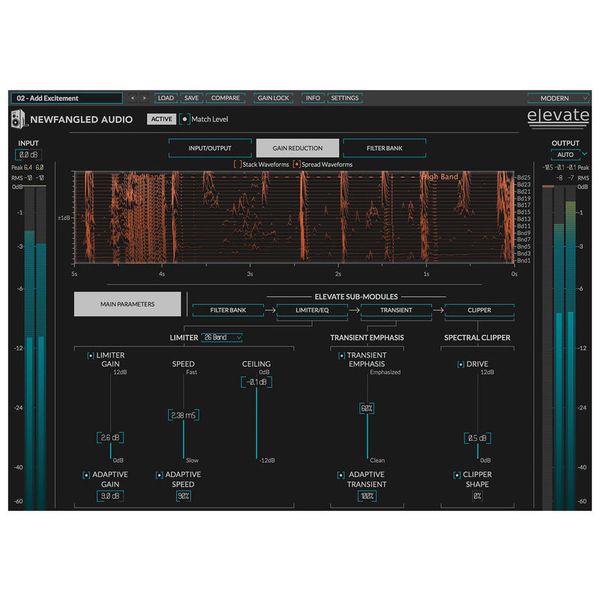The image size is (600, 600).
Task: Click the input level meter
Action: coord(35,348)
